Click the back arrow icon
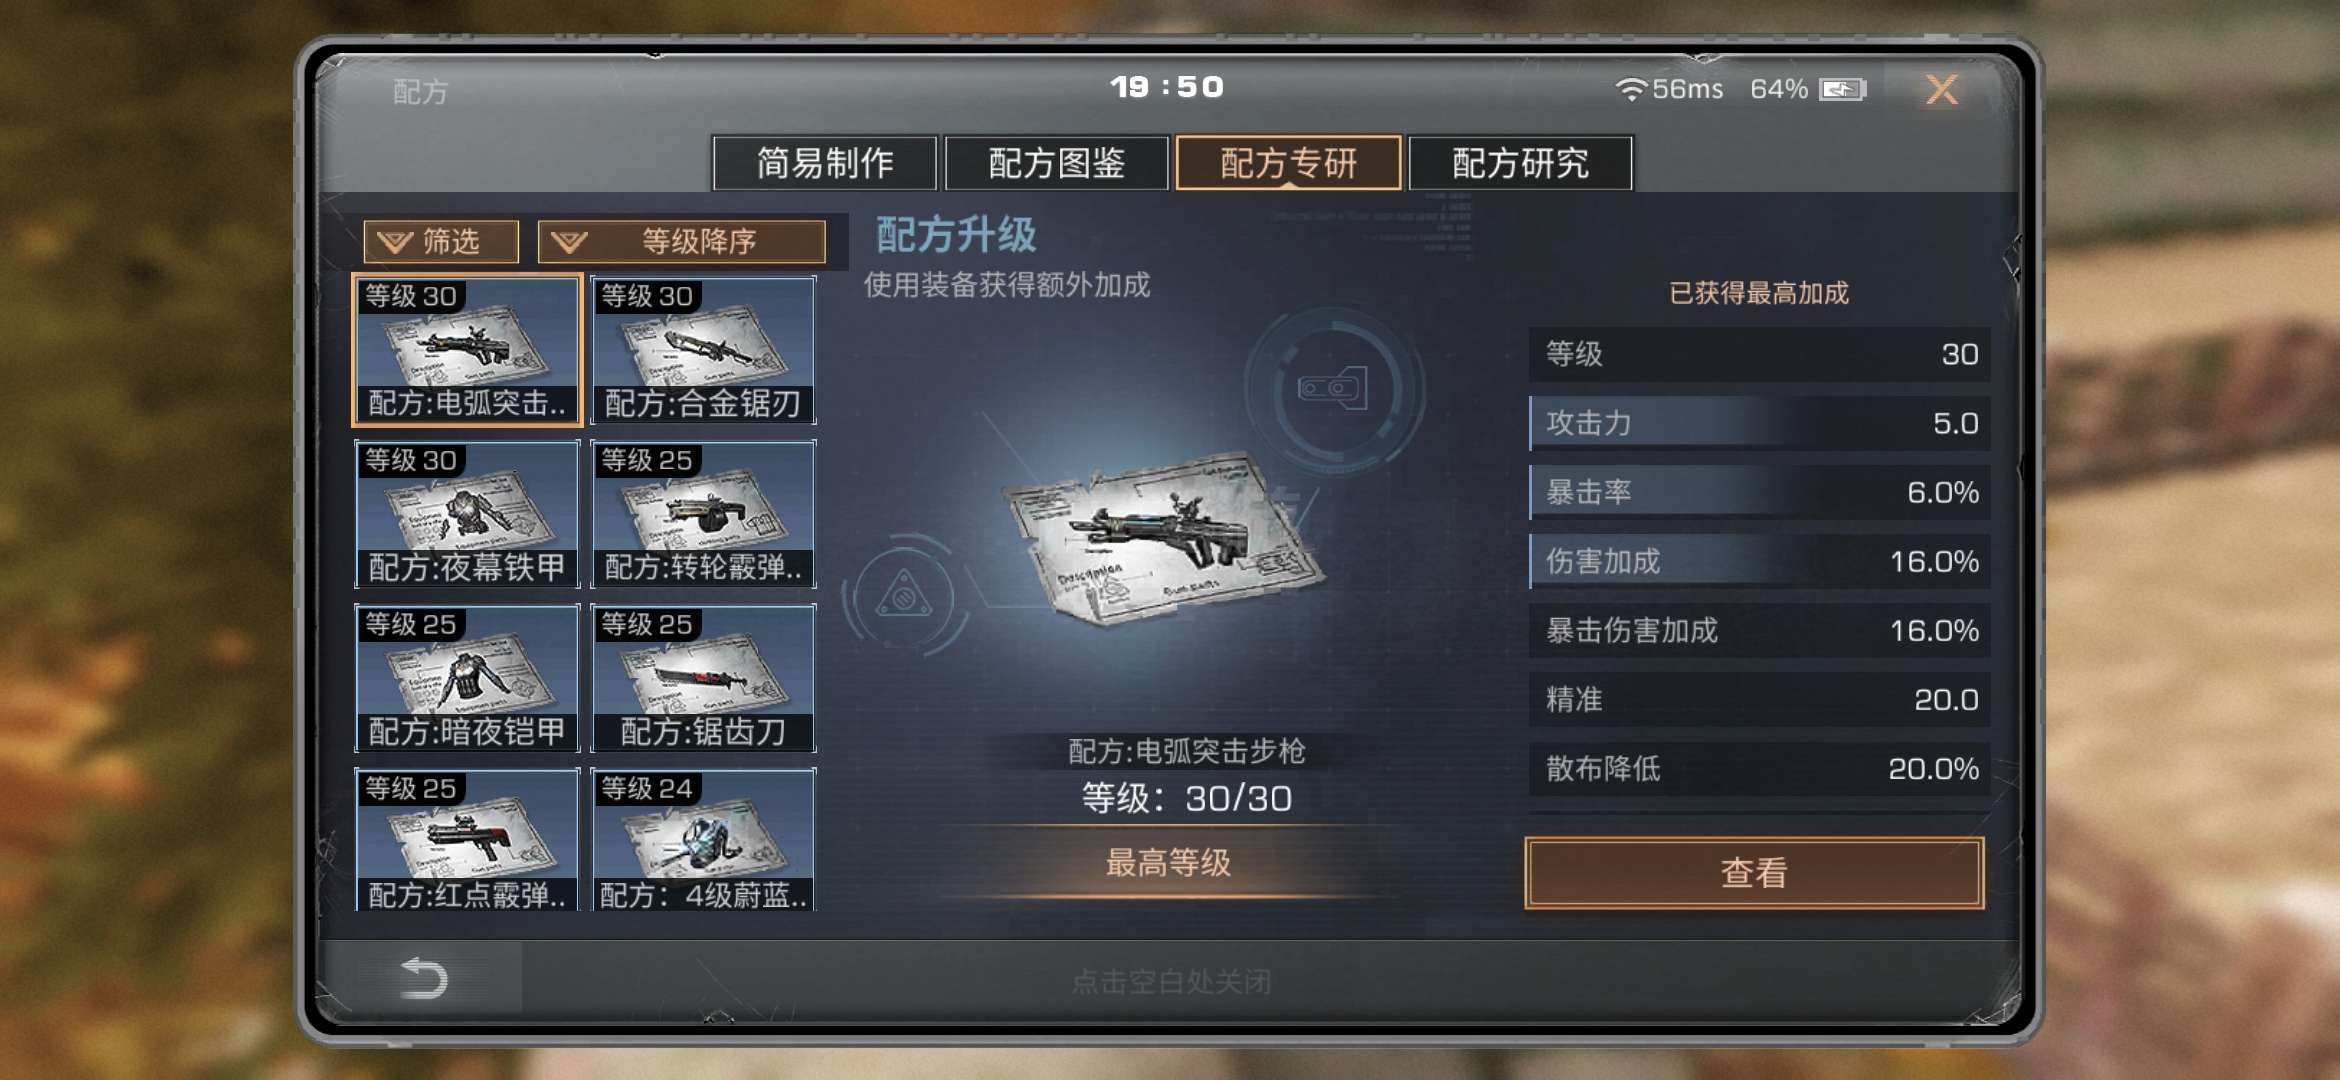2340x1080 pixels. (423, 978)
